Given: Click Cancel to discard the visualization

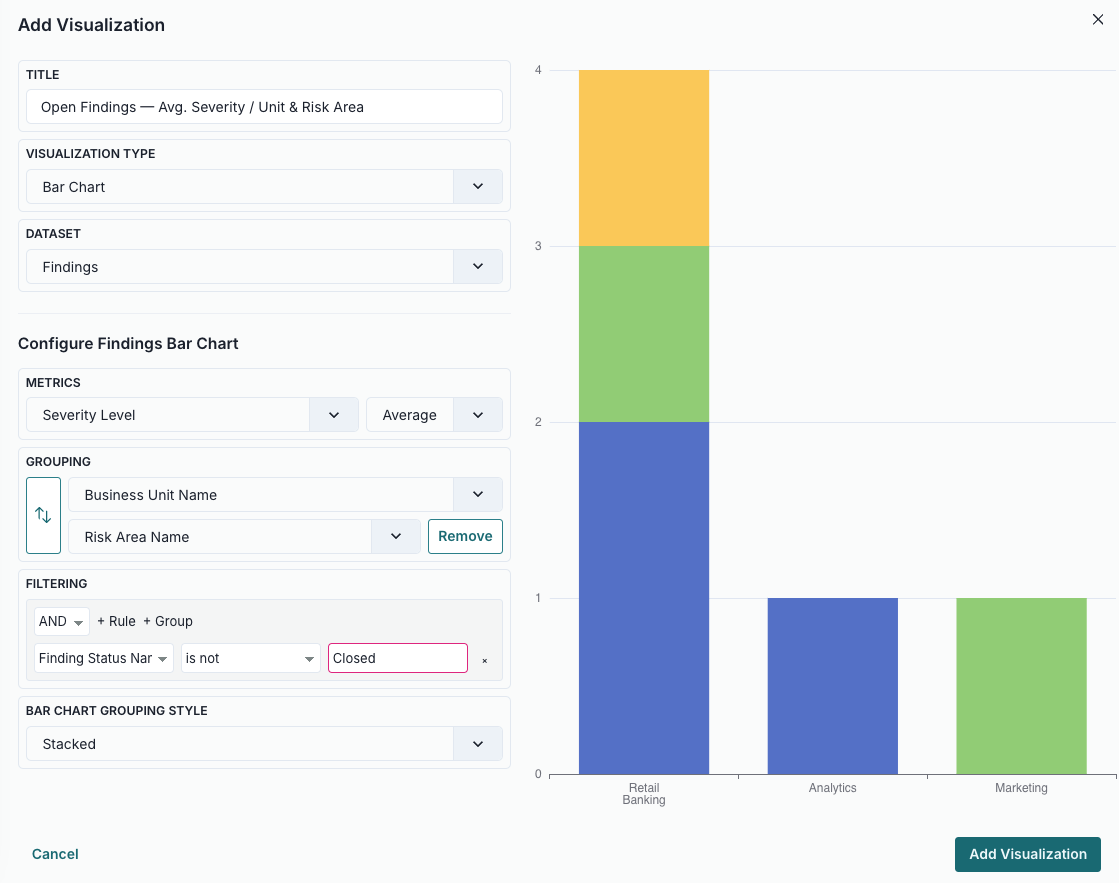Looking at the screenshot, I should click(54, 854).
